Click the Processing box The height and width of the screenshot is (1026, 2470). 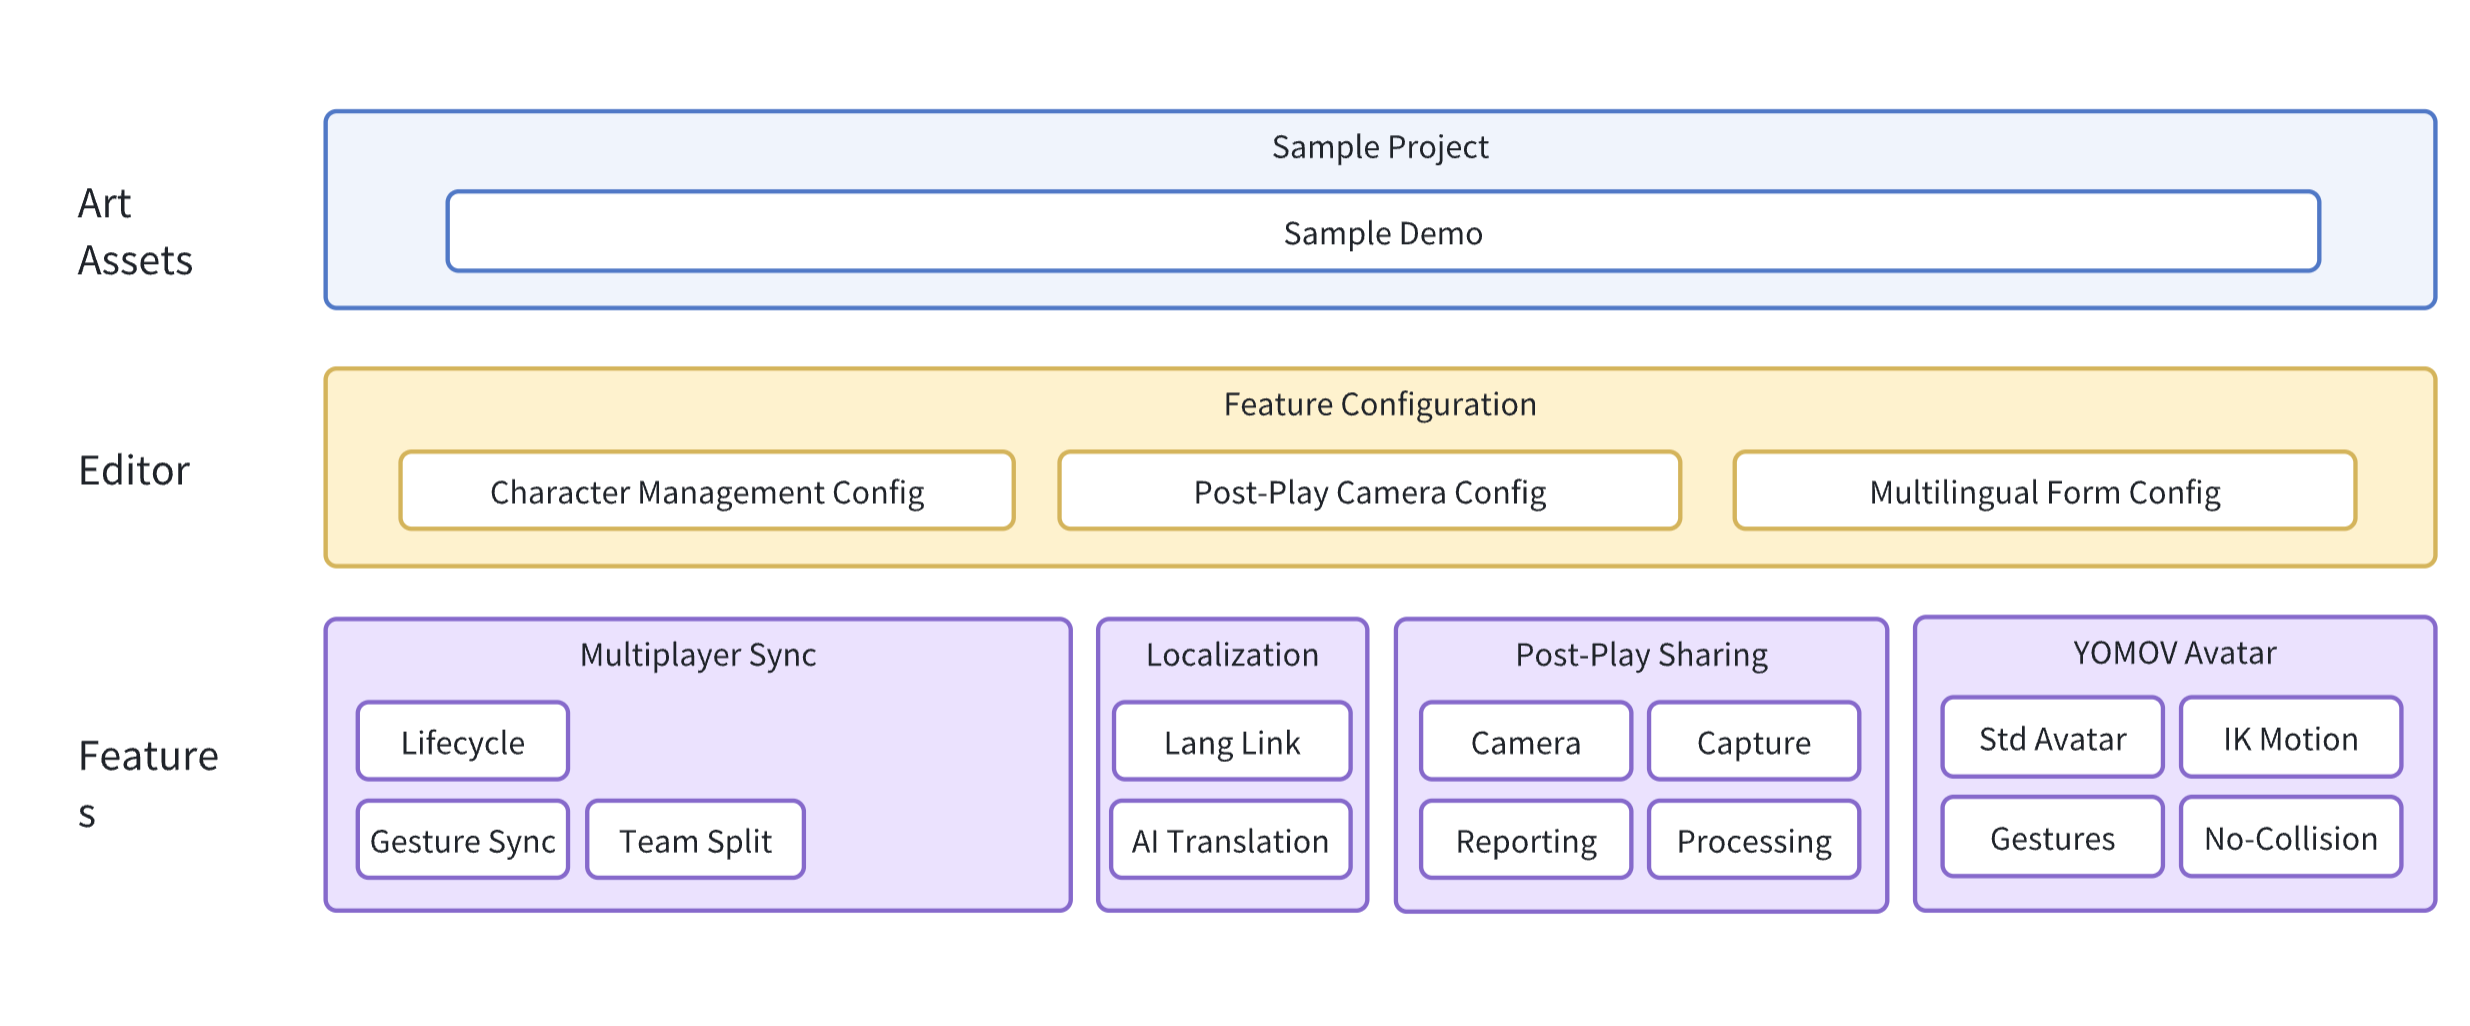tap(1754, 840)
